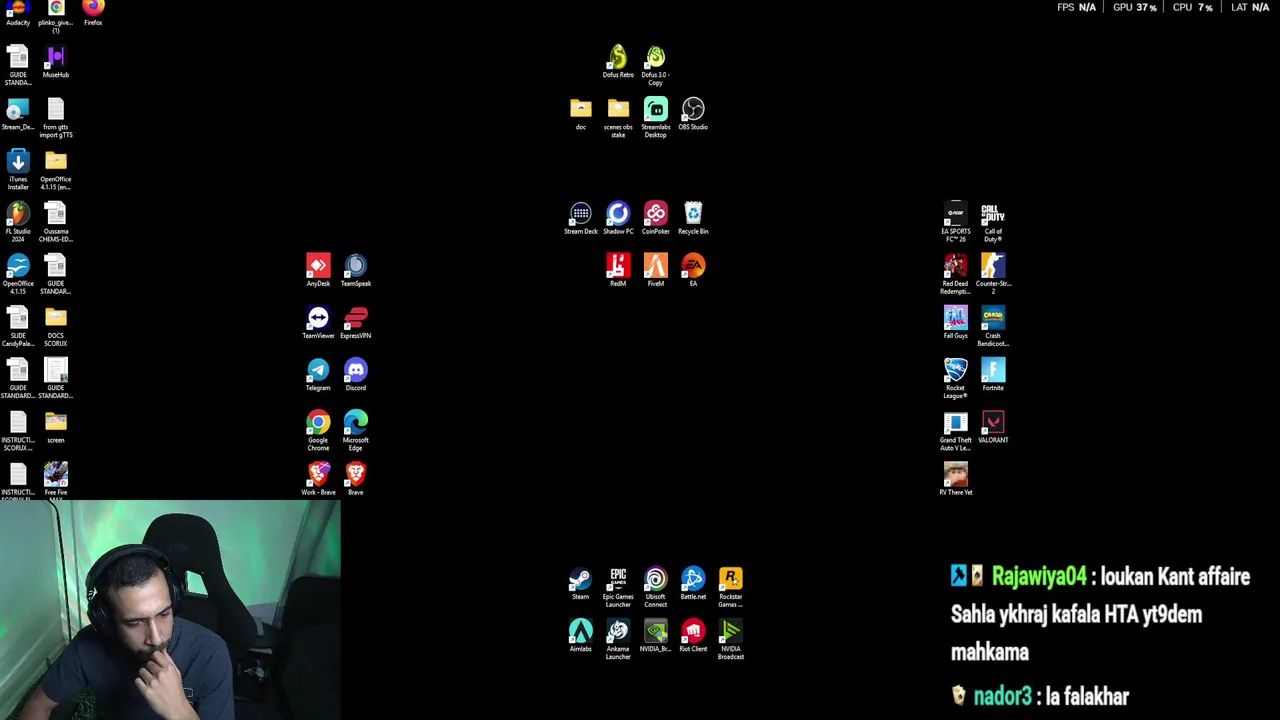Launch the Ankama Launcher icon
This screenshot has height=720, width=1280.
tap(618, 640)
